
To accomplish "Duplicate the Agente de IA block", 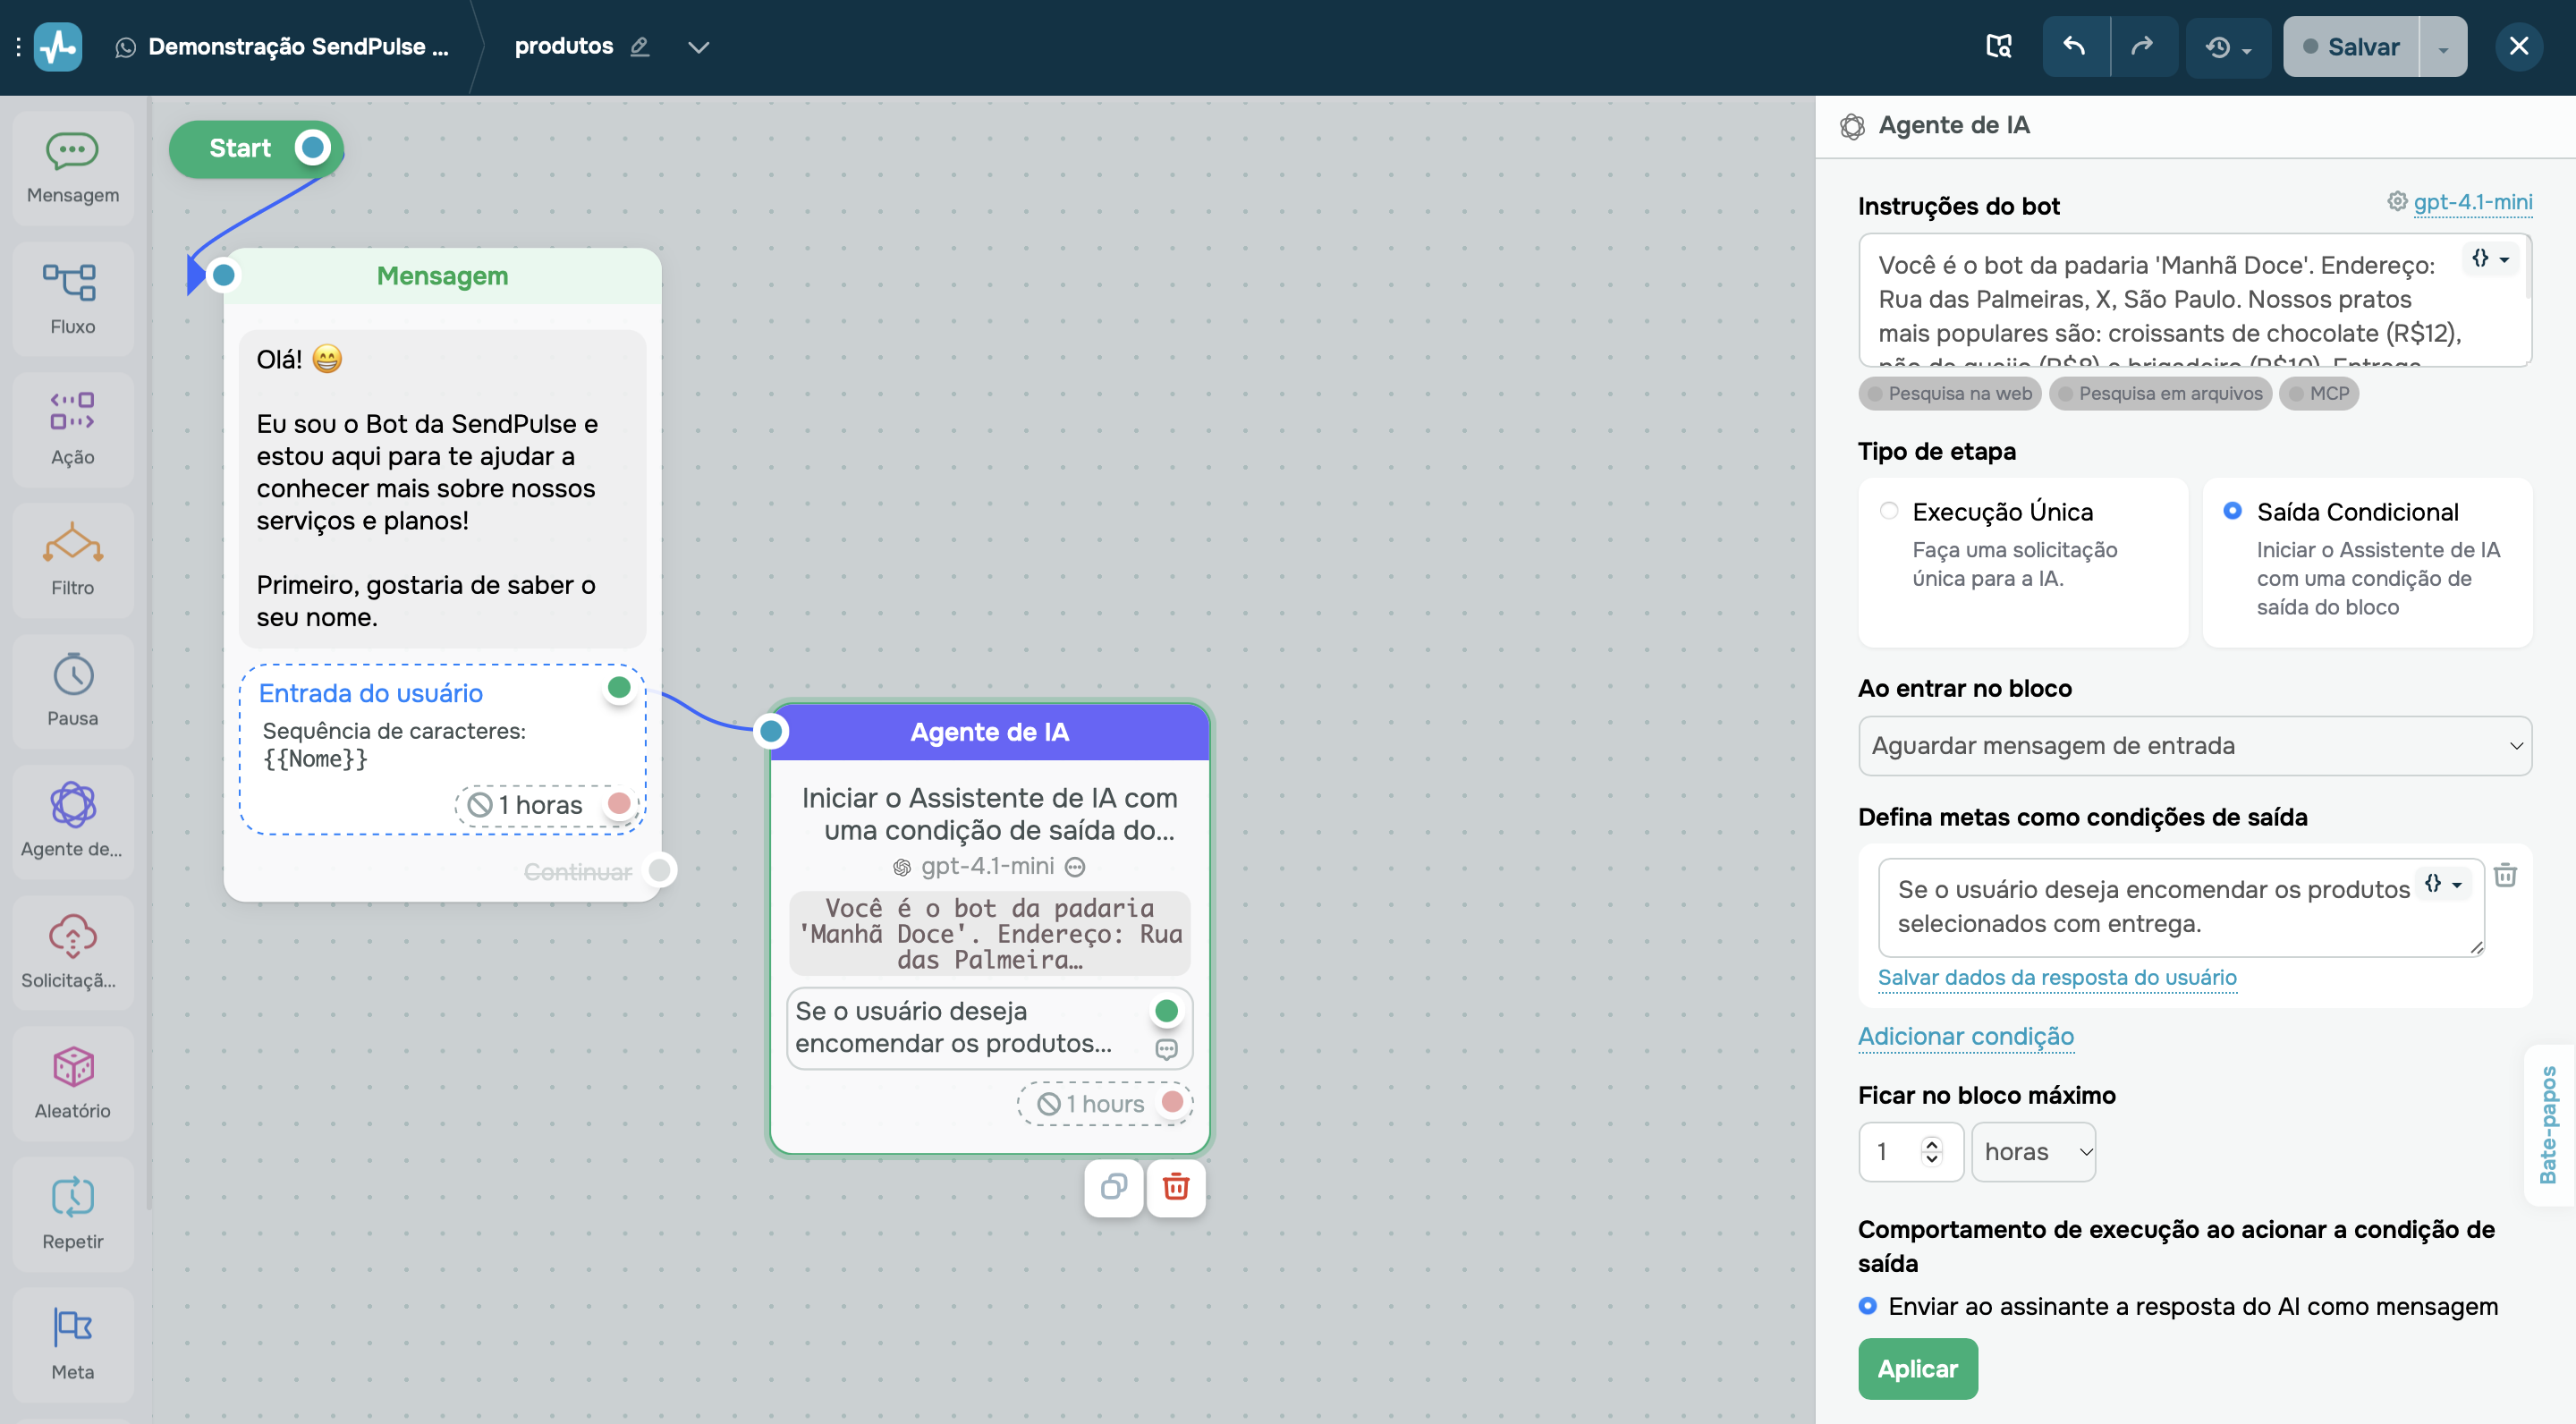I will tap(1114, 1187).
